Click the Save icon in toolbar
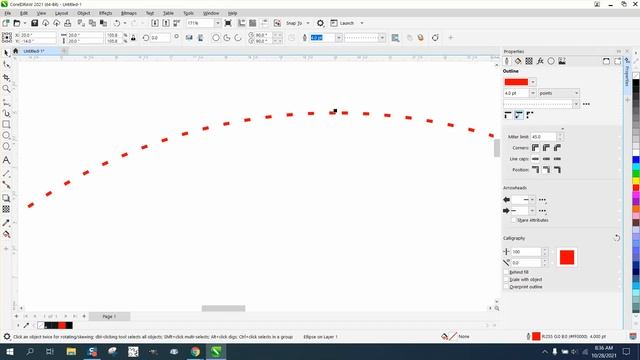The height and width of the screenshot is (360, 640). coord(35,23)
